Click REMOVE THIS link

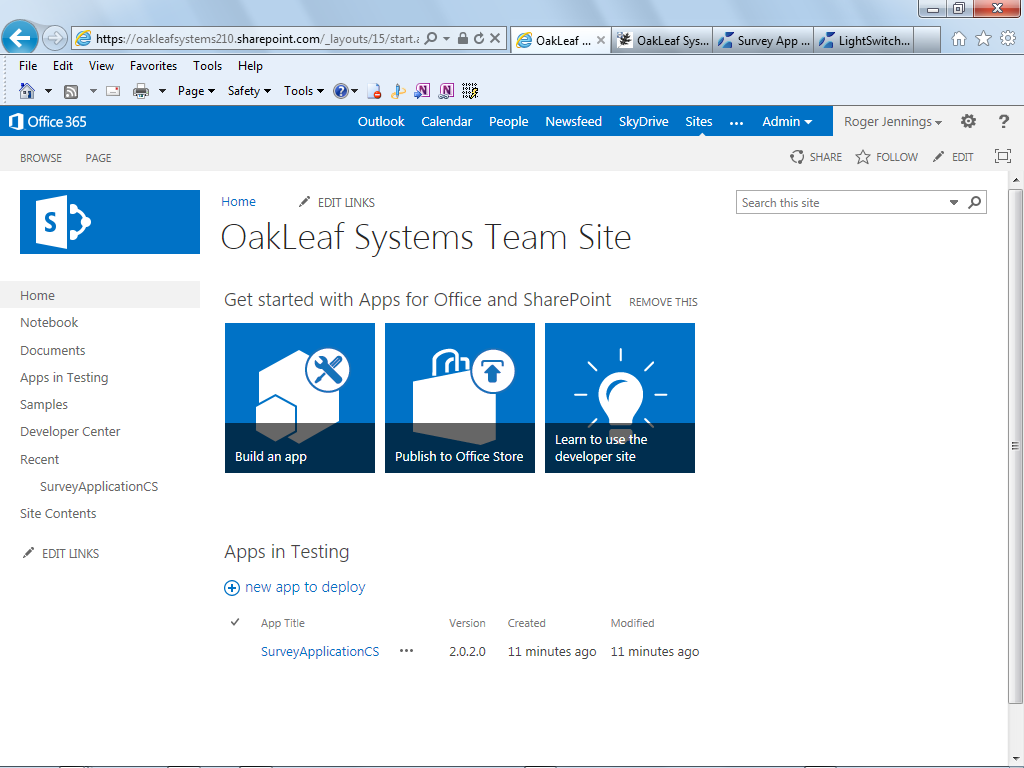click(x=663, y=302)
